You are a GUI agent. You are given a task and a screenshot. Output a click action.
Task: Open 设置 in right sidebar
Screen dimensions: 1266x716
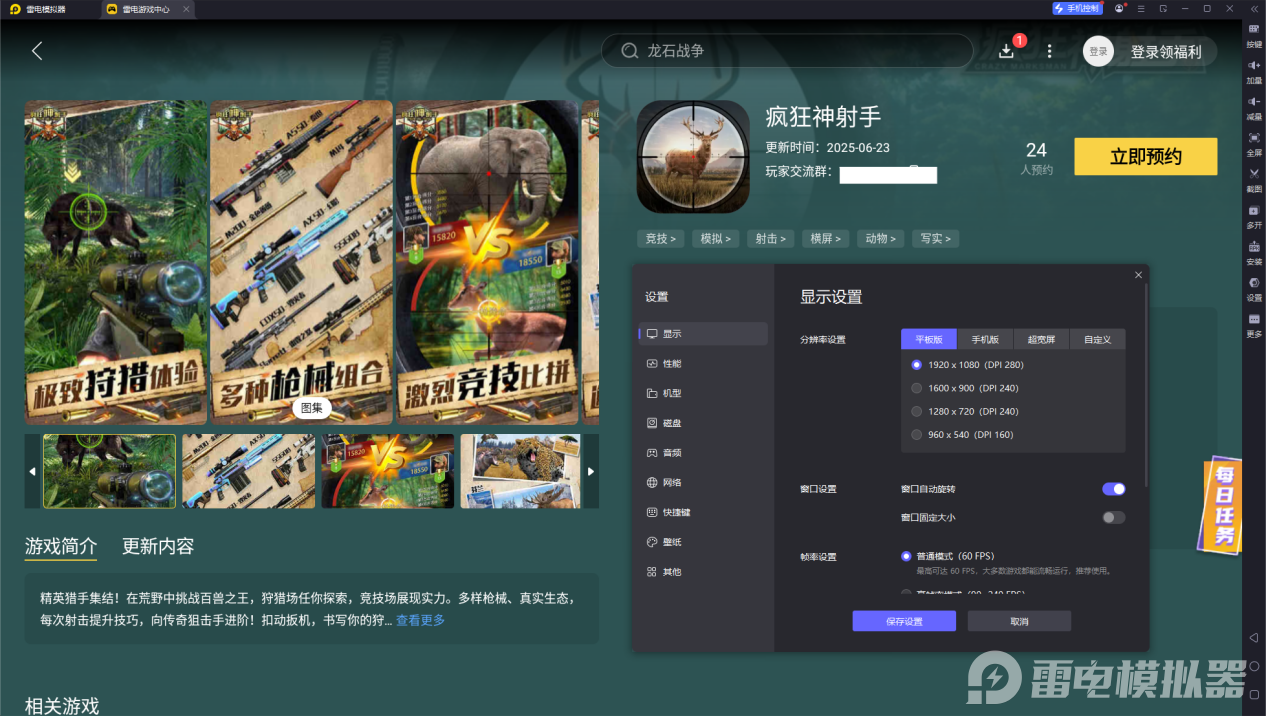pyautogui.click(x=1254, y=288)
